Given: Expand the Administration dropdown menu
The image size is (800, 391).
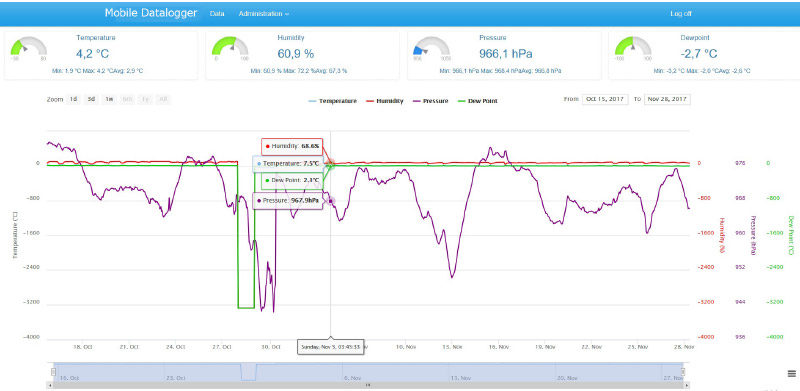Looking at the screenshot, I should 264,14.
